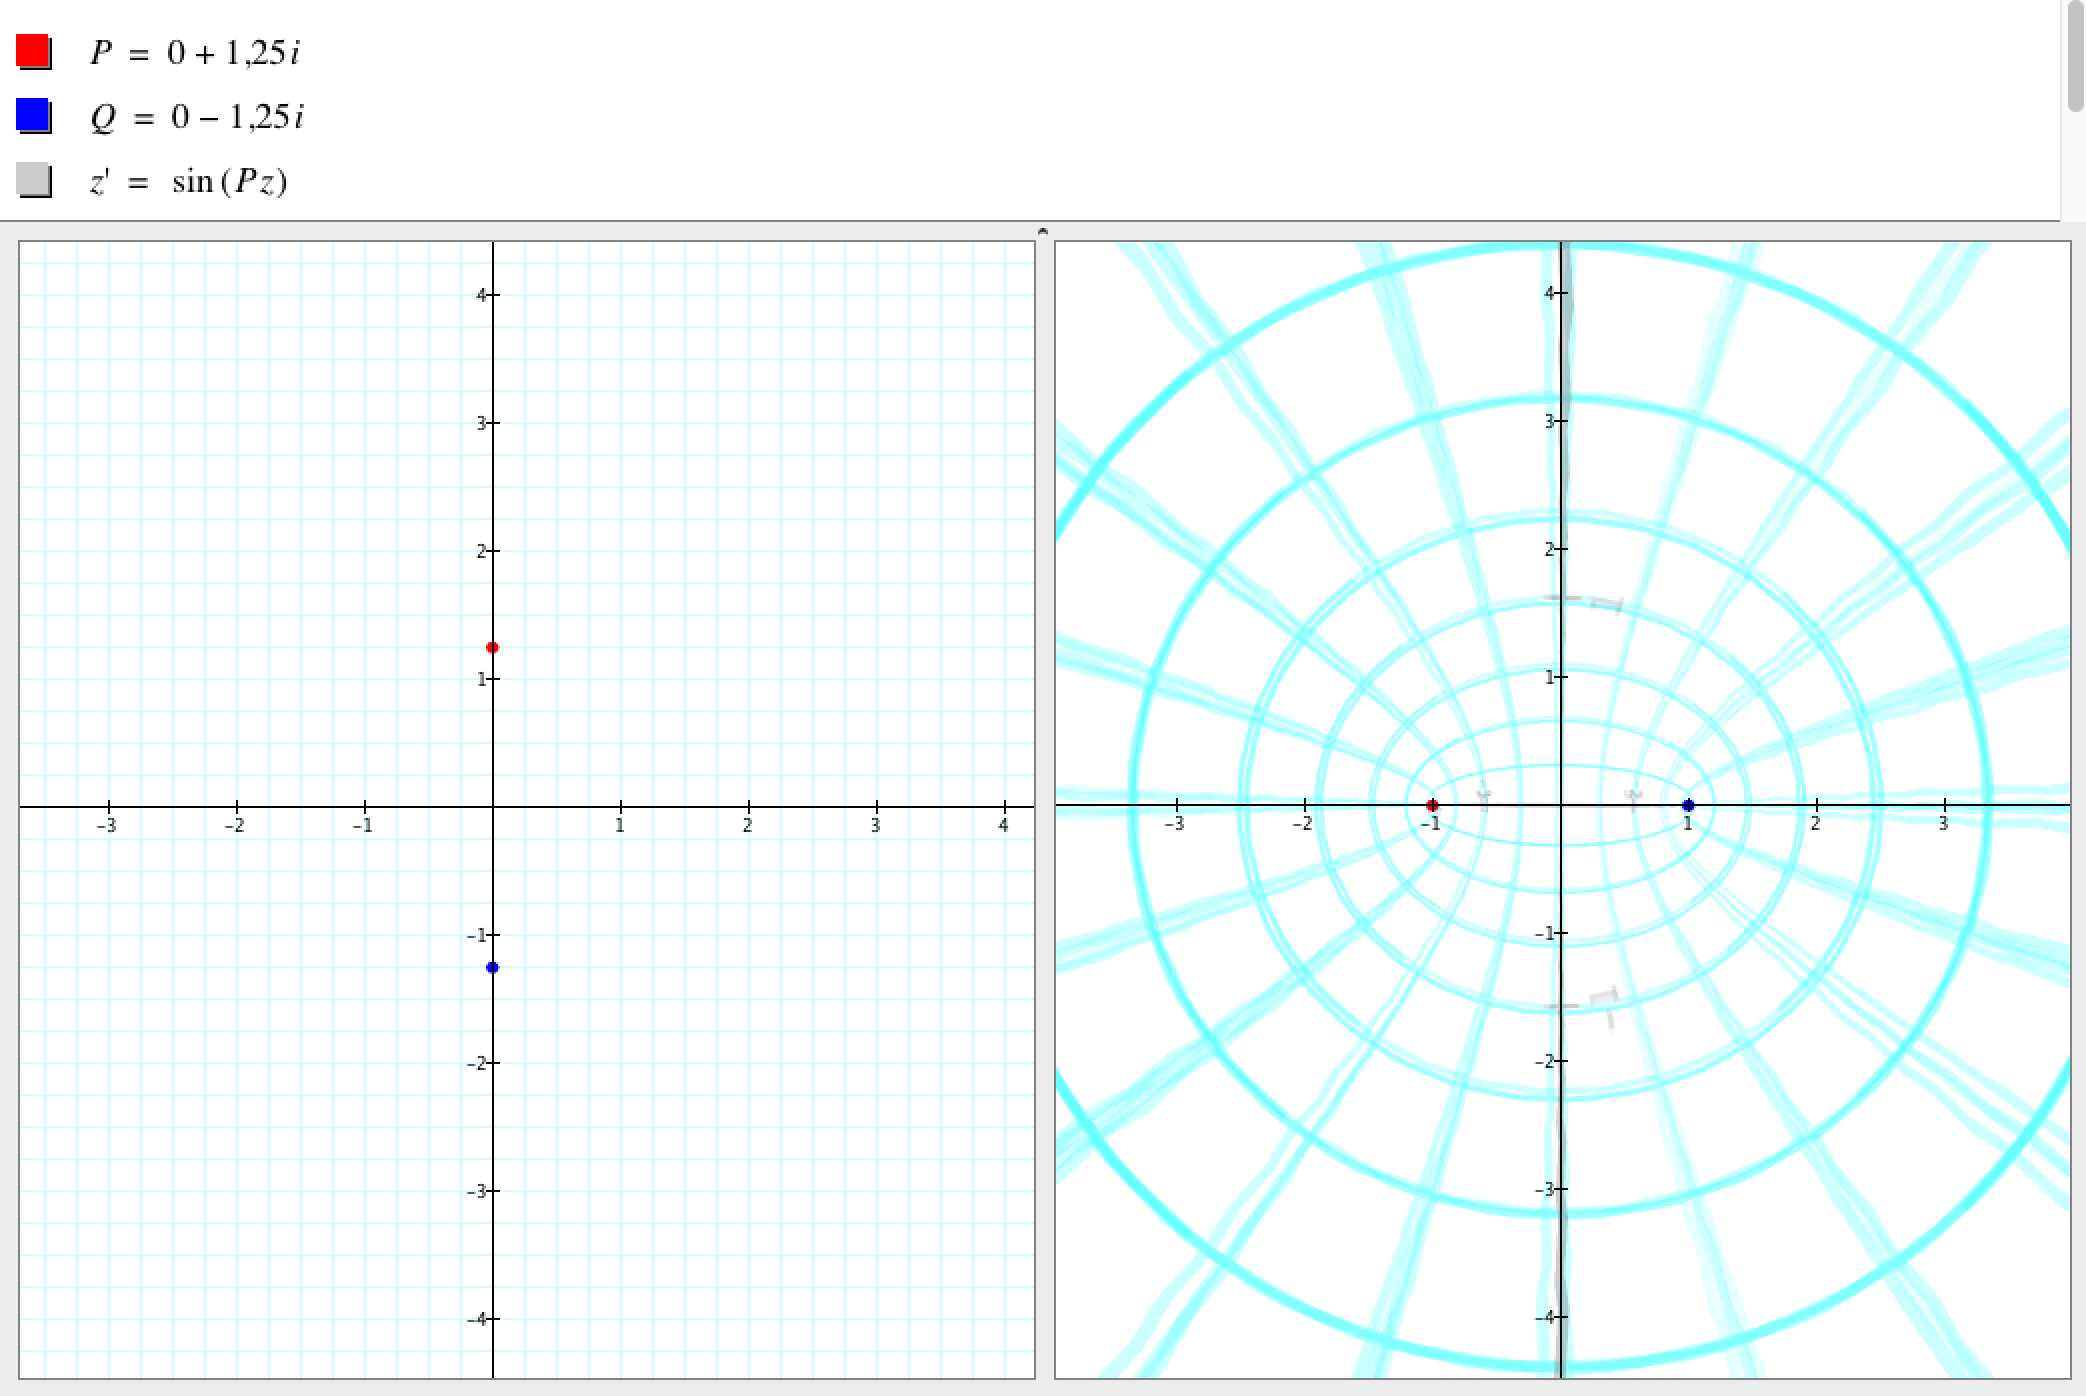
Task: Click the tick mark 4 on the left horizontal axis
Action: (1005, 807)
